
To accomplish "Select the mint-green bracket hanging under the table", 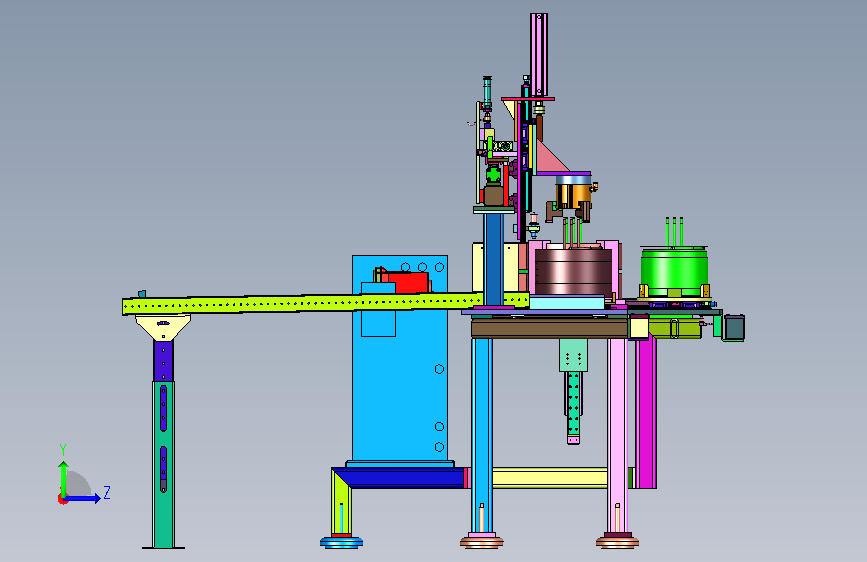I will pyautogui.click(x=573, y=355).
